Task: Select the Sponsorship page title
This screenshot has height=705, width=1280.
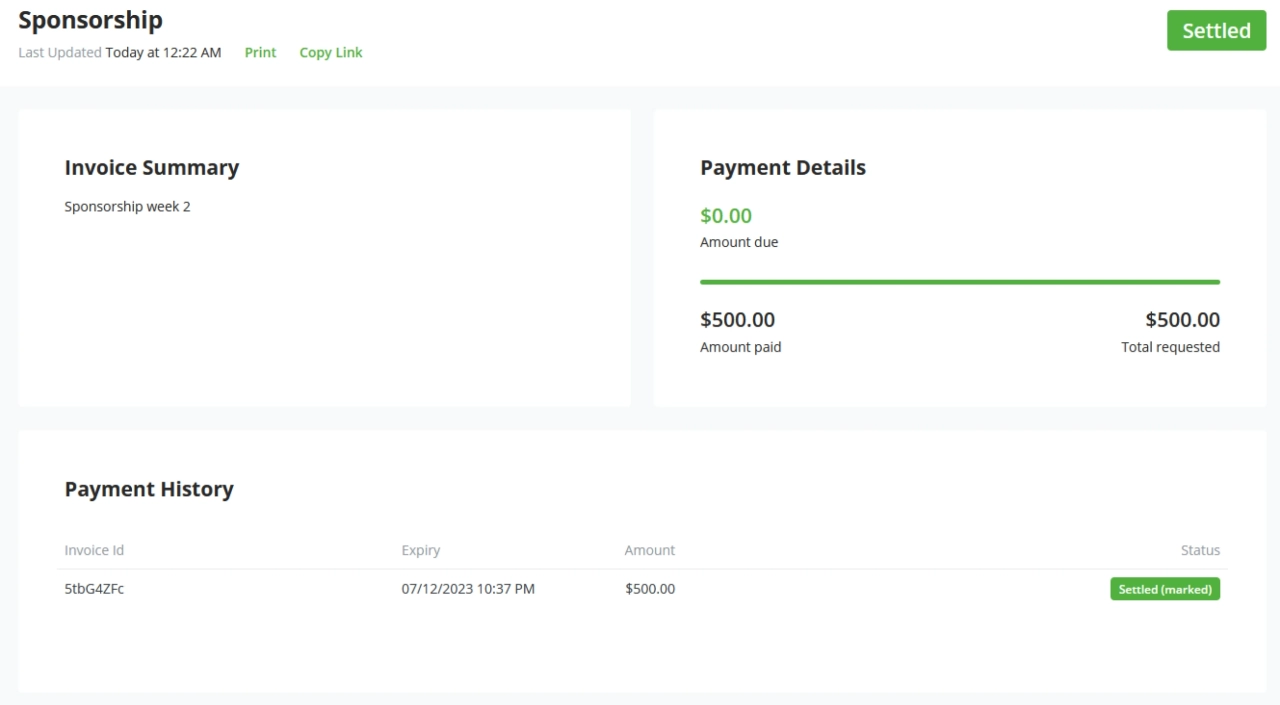Action: pos(90,20)
